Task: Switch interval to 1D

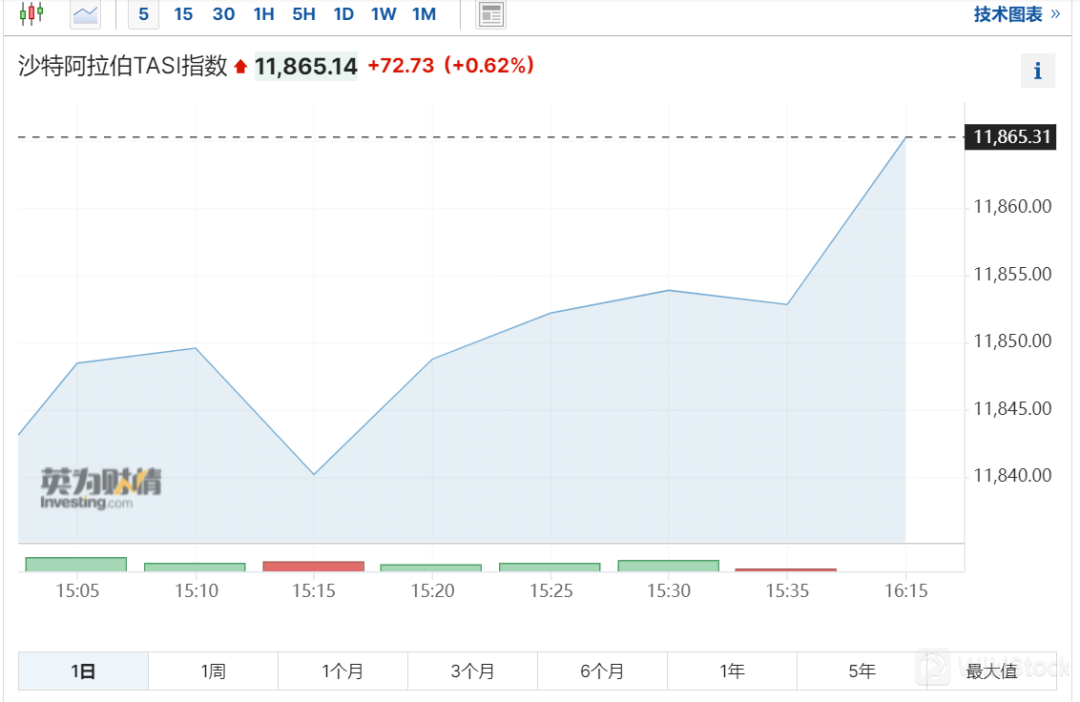Action: click(343, 14)
